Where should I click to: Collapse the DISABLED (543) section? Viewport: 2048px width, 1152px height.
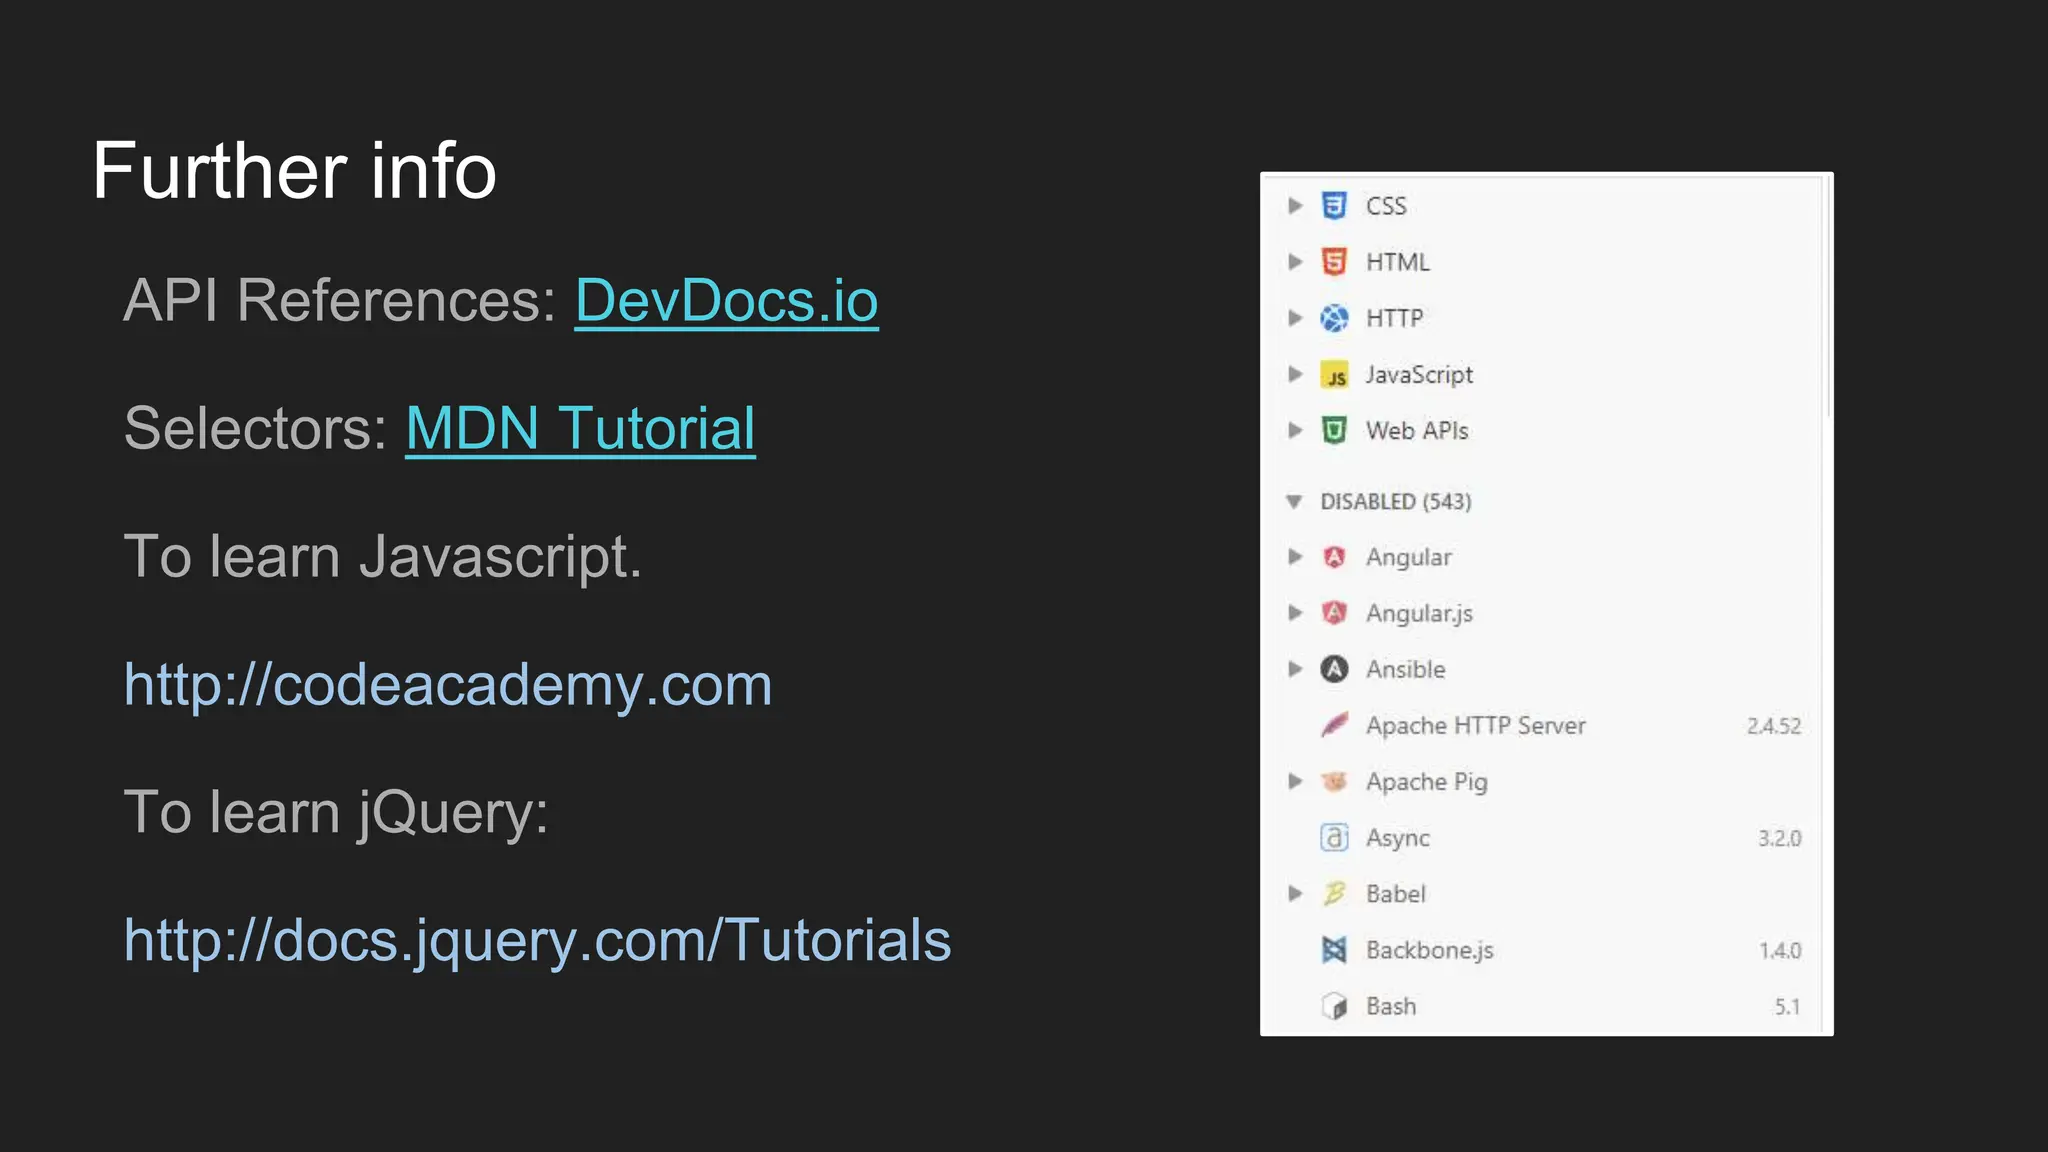(x=1294, y=501)
